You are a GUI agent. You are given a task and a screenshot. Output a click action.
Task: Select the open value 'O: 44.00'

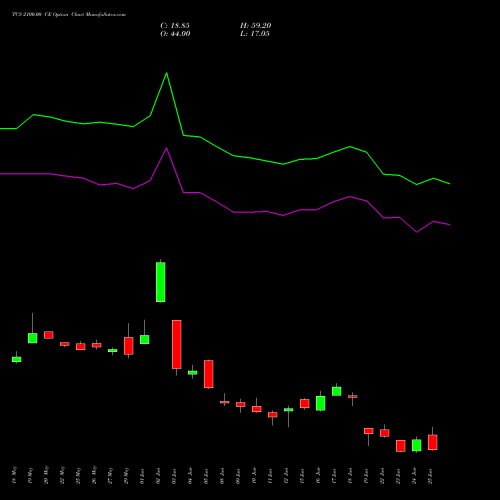(x=175, y=34)
